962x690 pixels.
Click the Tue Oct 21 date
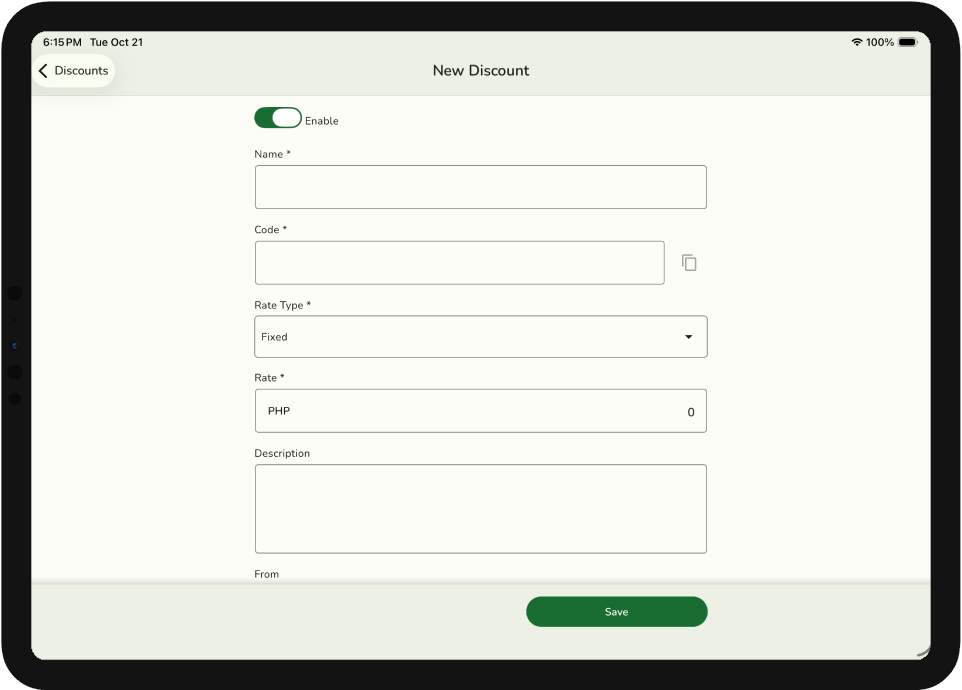point(116,43)
